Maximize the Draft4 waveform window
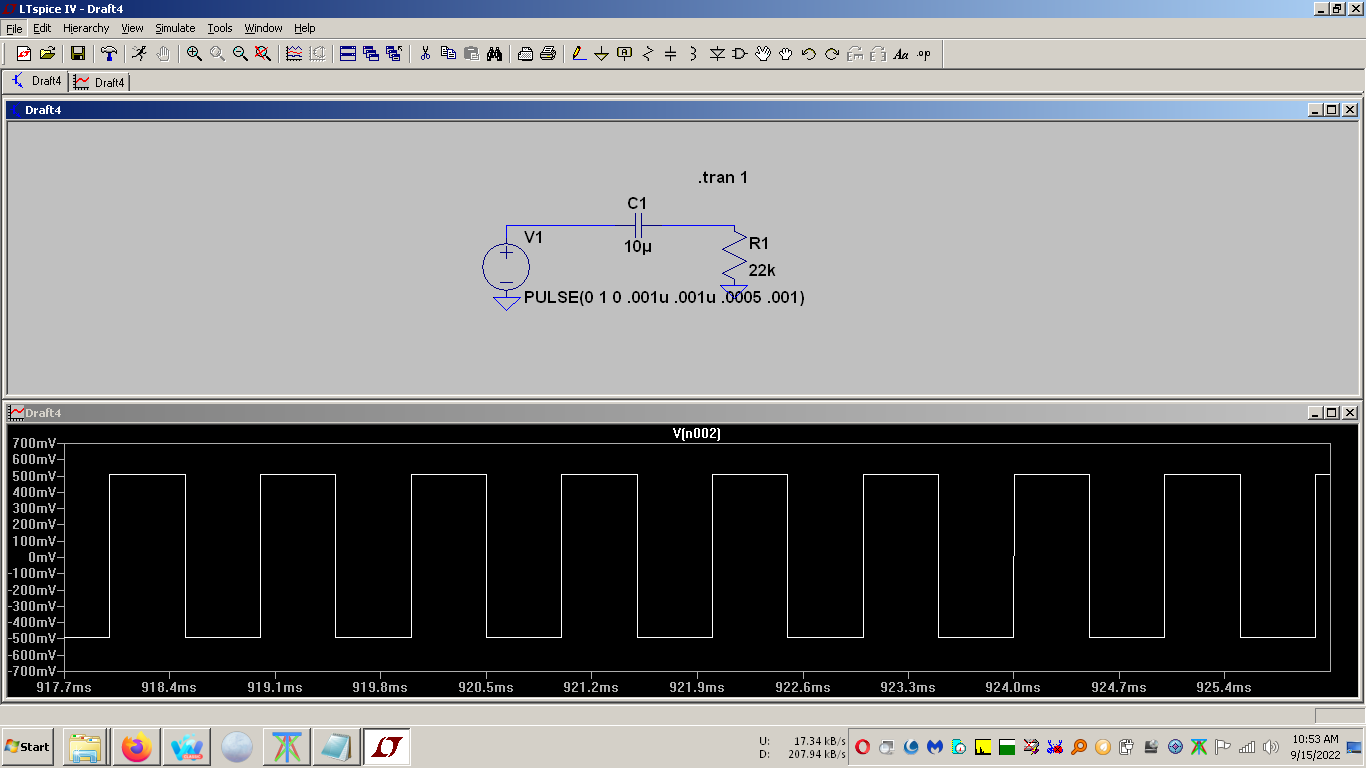Viewport: 1366px width, 768px height. coord(1331,412)
